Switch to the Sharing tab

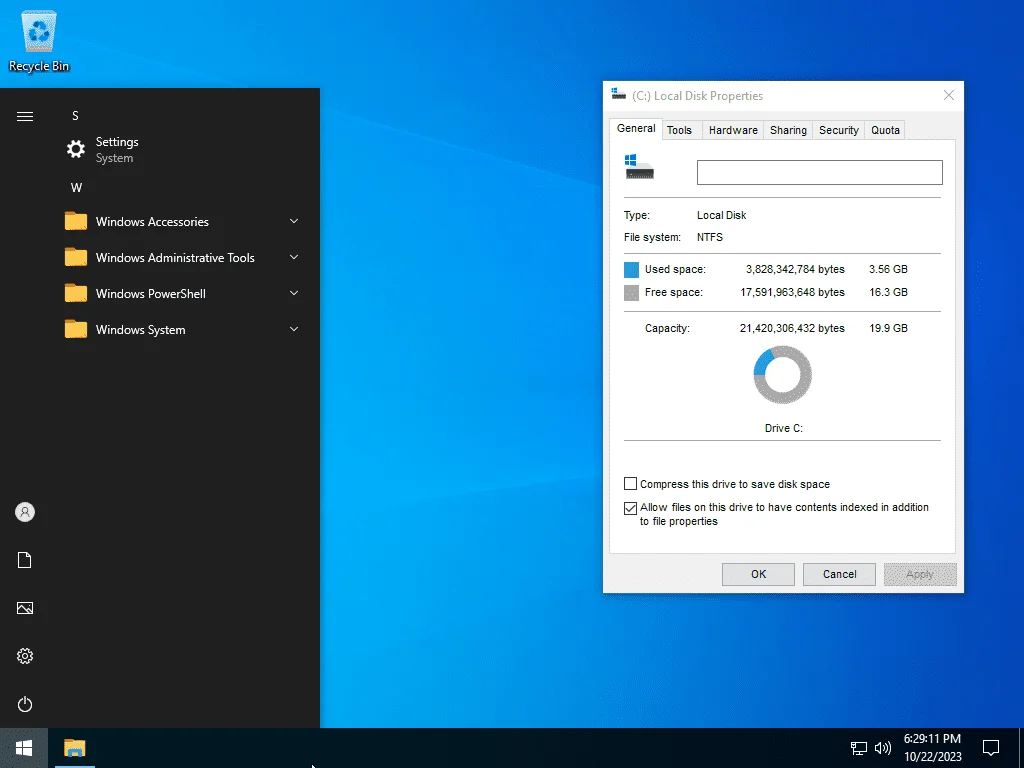[788, 130]
